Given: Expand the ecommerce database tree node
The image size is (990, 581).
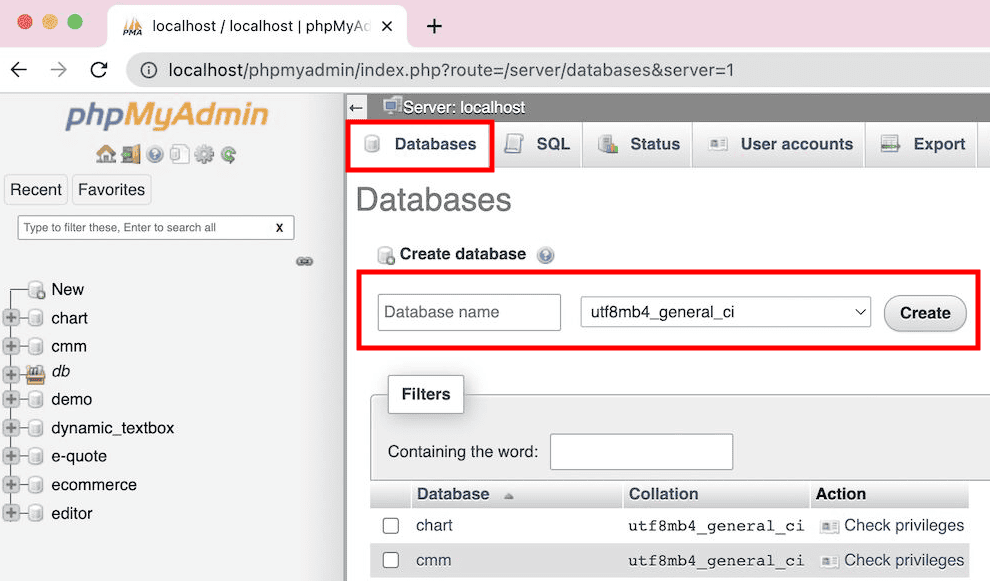Looking at the screenshot, I should (x=11, y=484).
